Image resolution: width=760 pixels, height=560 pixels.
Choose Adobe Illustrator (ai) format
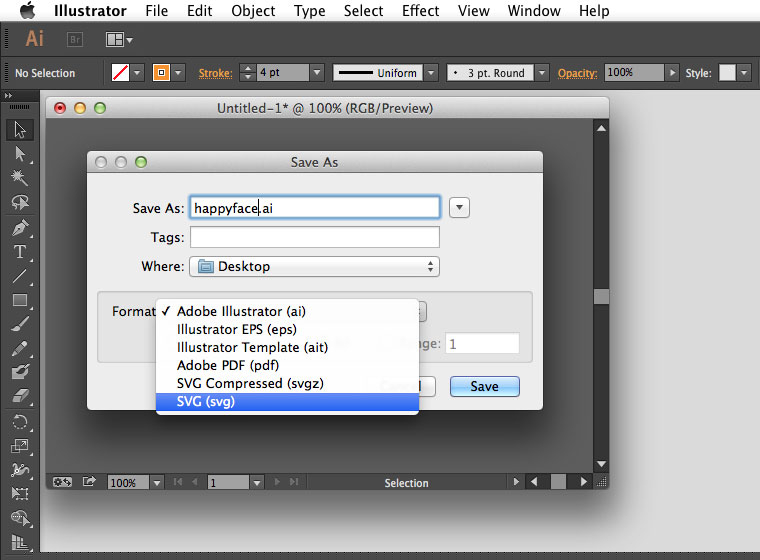coord(287,311)
